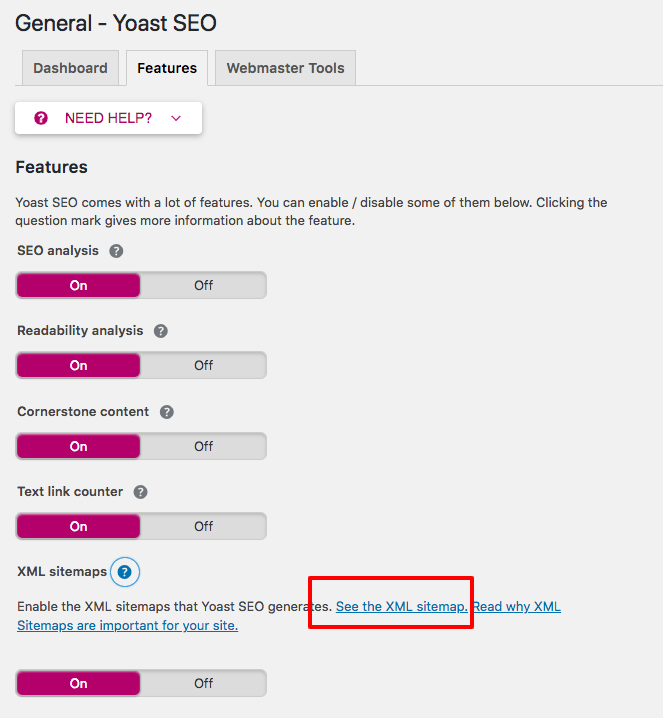
Task: Click the SEO analysis question mark icon
Action: pyautogui.click(x=116, y=251)
